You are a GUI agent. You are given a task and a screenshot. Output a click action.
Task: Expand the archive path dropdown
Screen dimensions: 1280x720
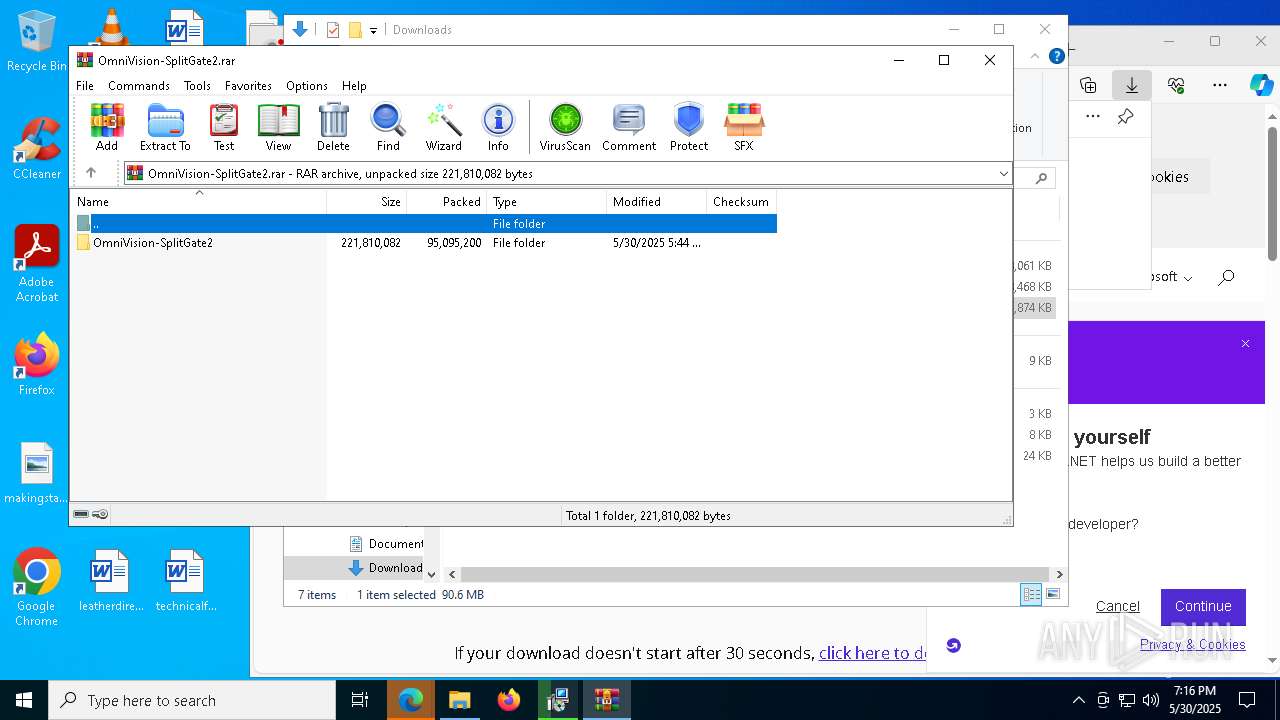1003,174
